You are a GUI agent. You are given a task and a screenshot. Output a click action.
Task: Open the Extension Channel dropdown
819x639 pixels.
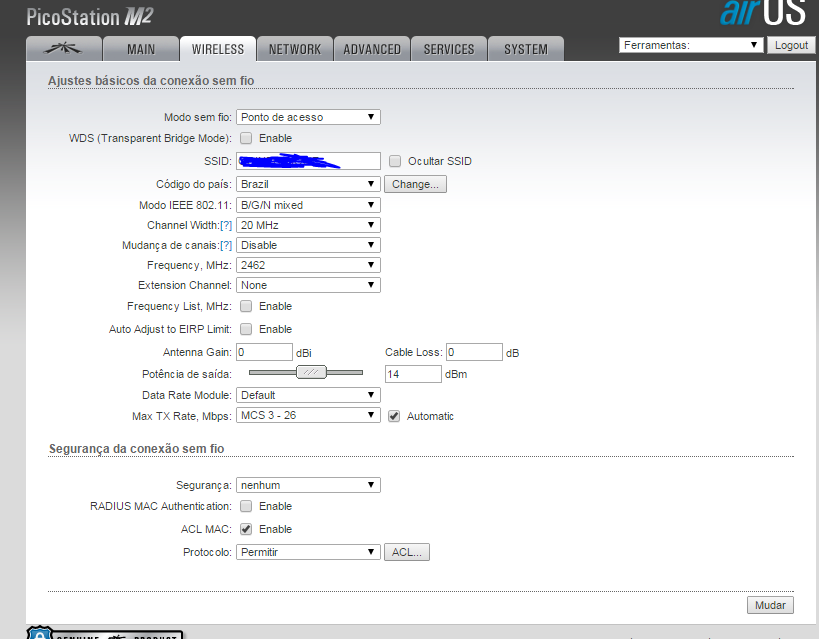pyautogui.click(x=308, y=285)
